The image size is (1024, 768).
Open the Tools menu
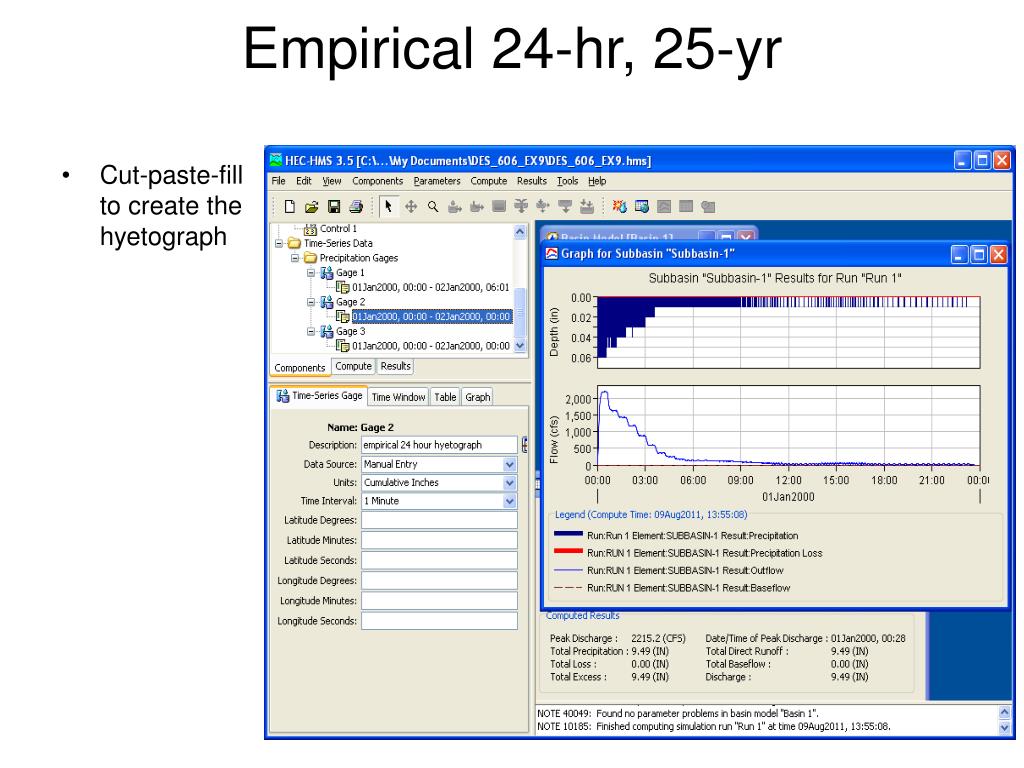coord(568,181)
